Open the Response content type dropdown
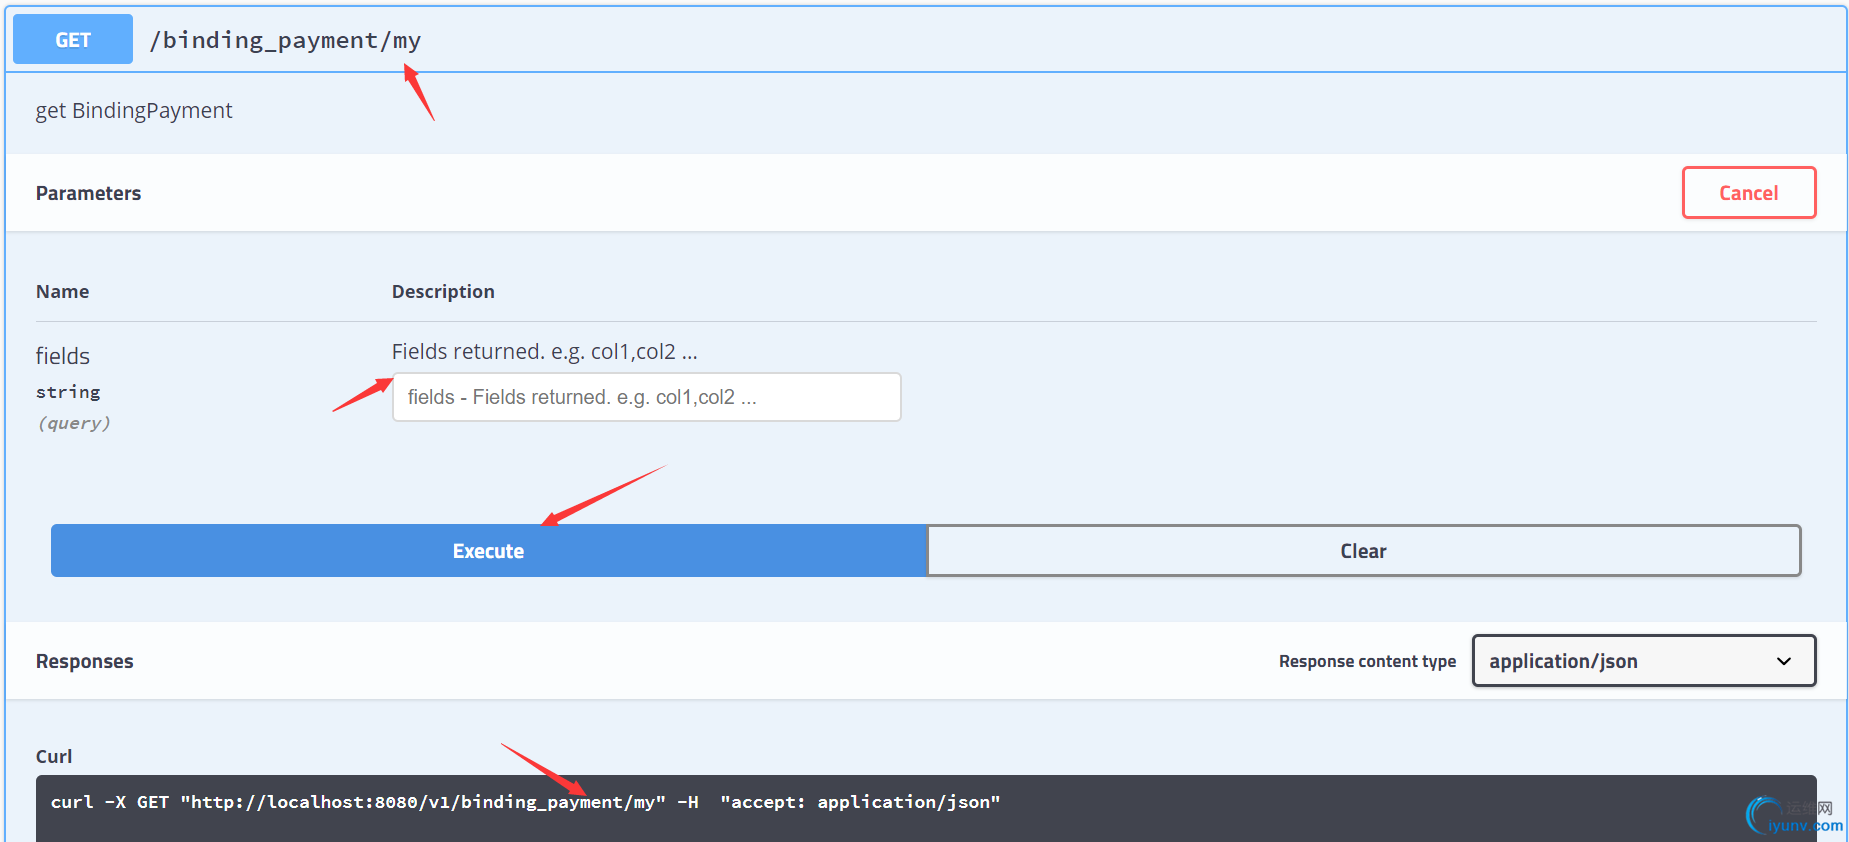Screen dimensions: 1849x842 (x=1643, y=661)
